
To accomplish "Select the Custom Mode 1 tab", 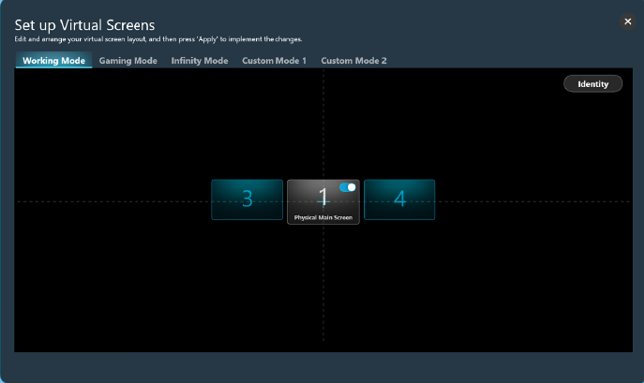I will [274, 60].
